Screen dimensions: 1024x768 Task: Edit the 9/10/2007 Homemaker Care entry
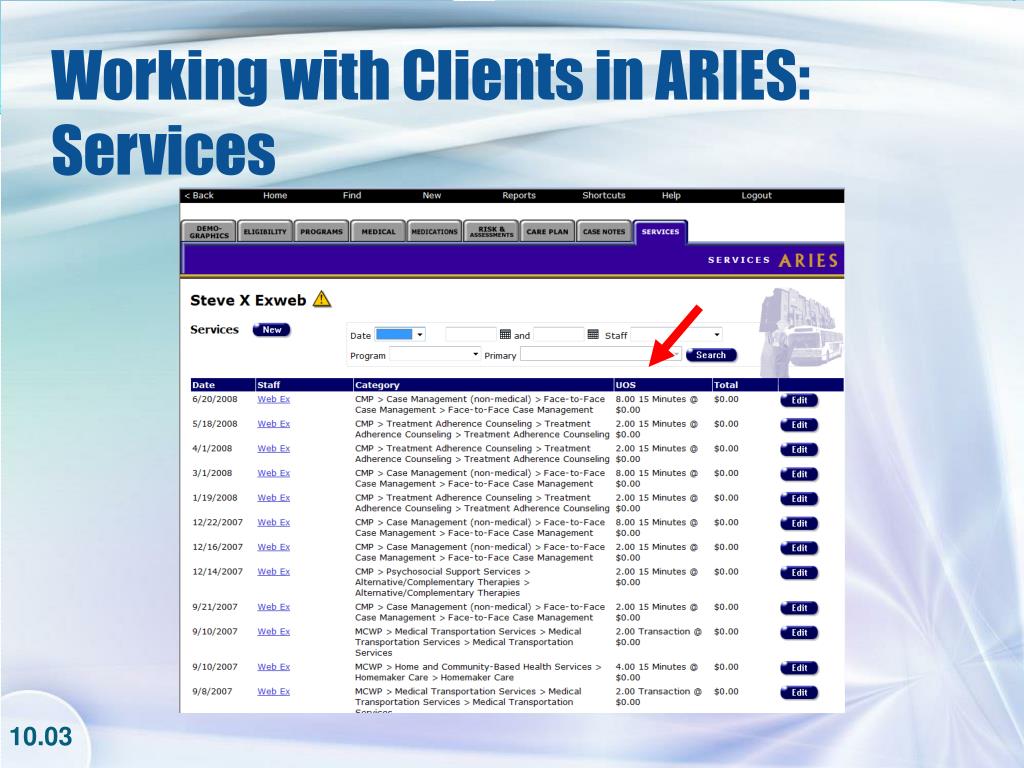(799, 668)
